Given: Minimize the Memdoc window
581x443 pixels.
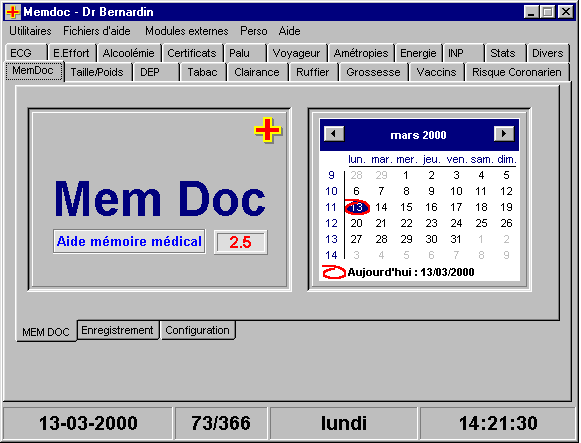Looking at the screenshot, I should tap(531, 12).
